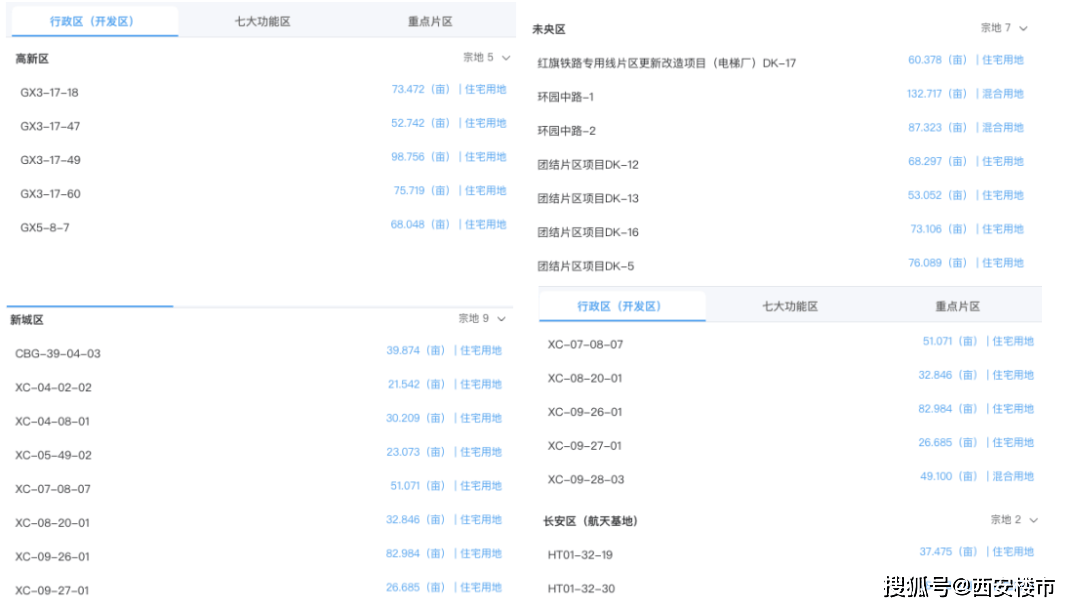The height and width of the screenshot is (610, 1080).
Task: Open parcel 团结片区项目DK-5
Action: 585,265
